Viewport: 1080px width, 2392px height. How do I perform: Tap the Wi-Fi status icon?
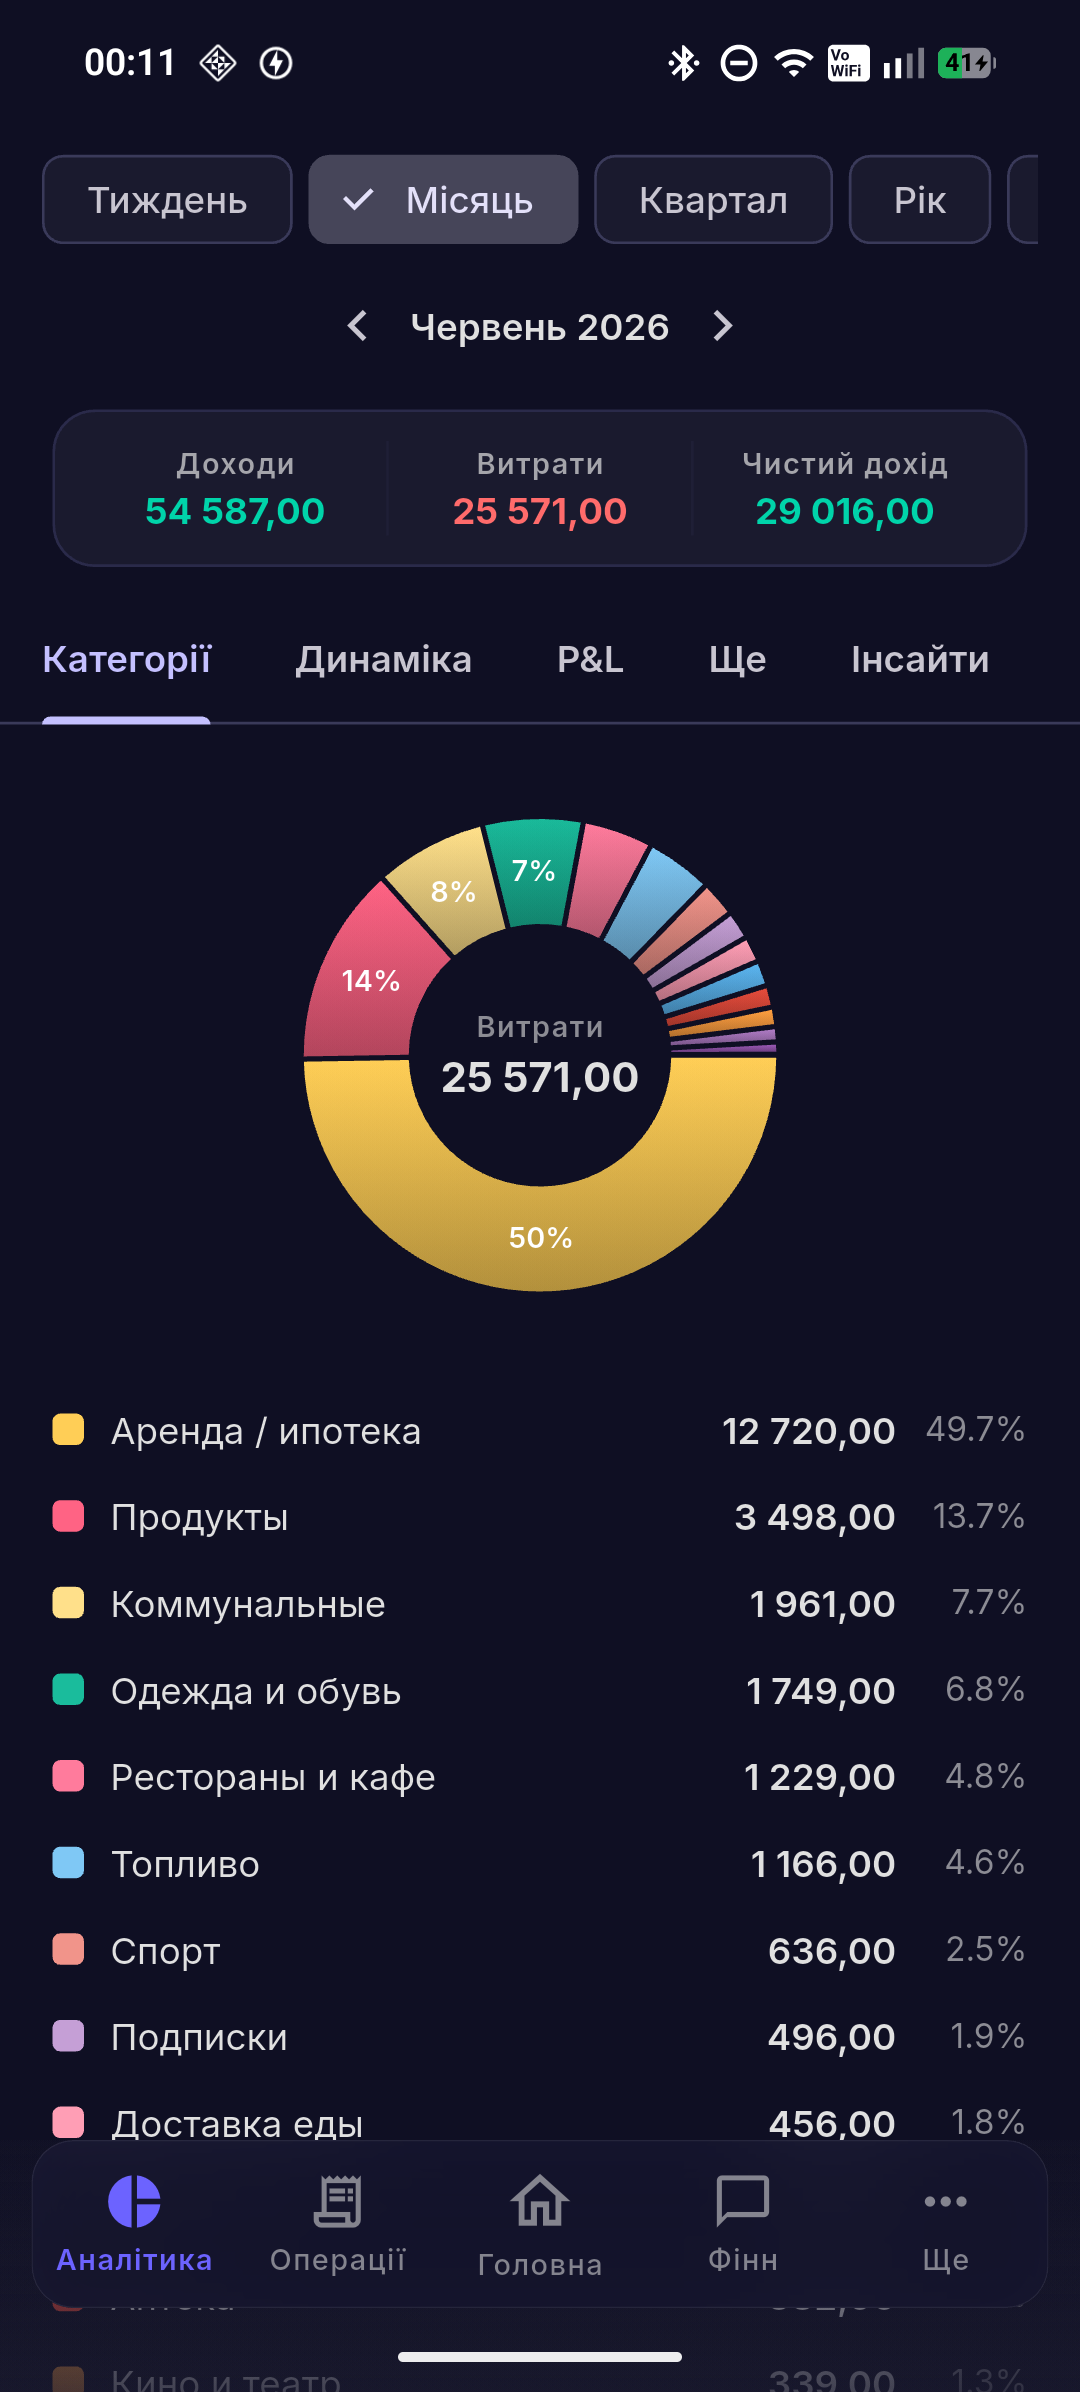pos(794,63)
